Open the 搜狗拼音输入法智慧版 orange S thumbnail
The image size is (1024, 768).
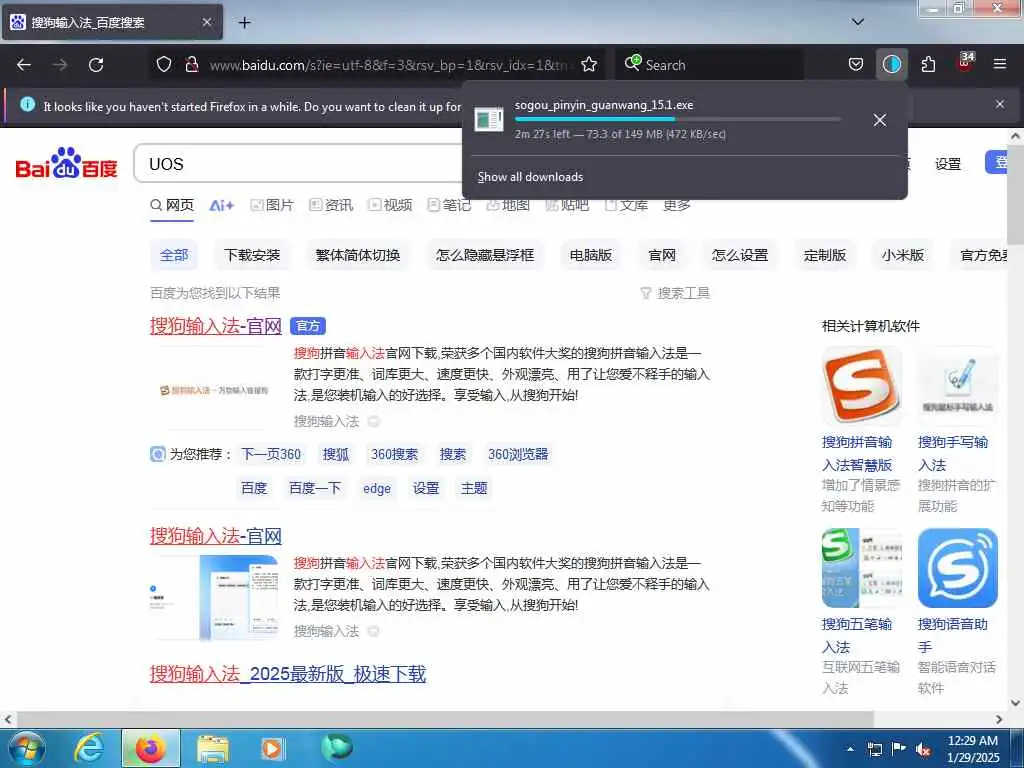point(862,386)
